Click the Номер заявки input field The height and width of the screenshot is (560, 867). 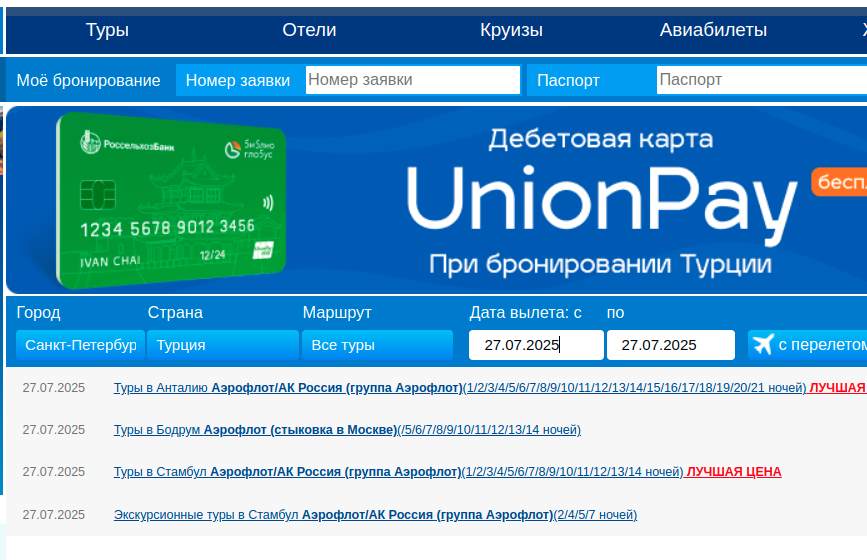coord(412,80)
